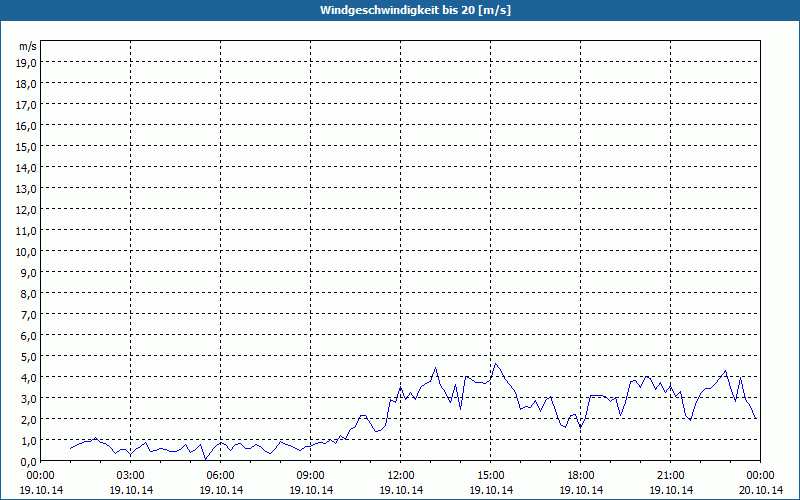Click the 17,0 y-axis value
800x500 pixels.
pyautogui.click(x=27, y=105)
